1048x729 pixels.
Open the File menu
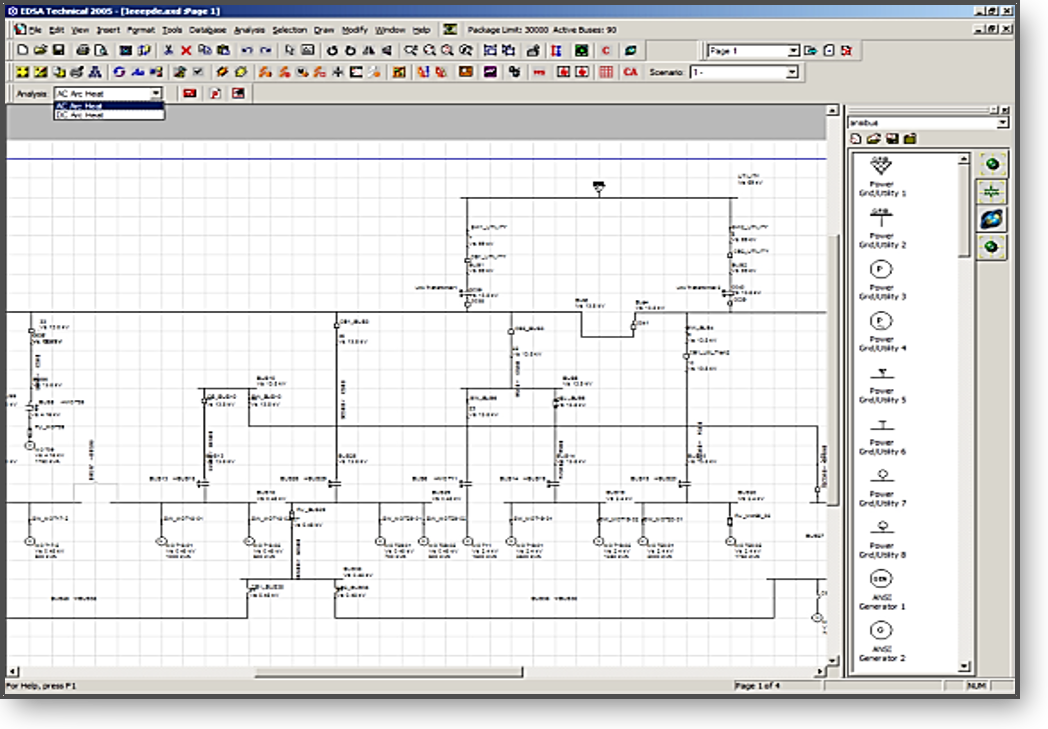coord(35,30)
